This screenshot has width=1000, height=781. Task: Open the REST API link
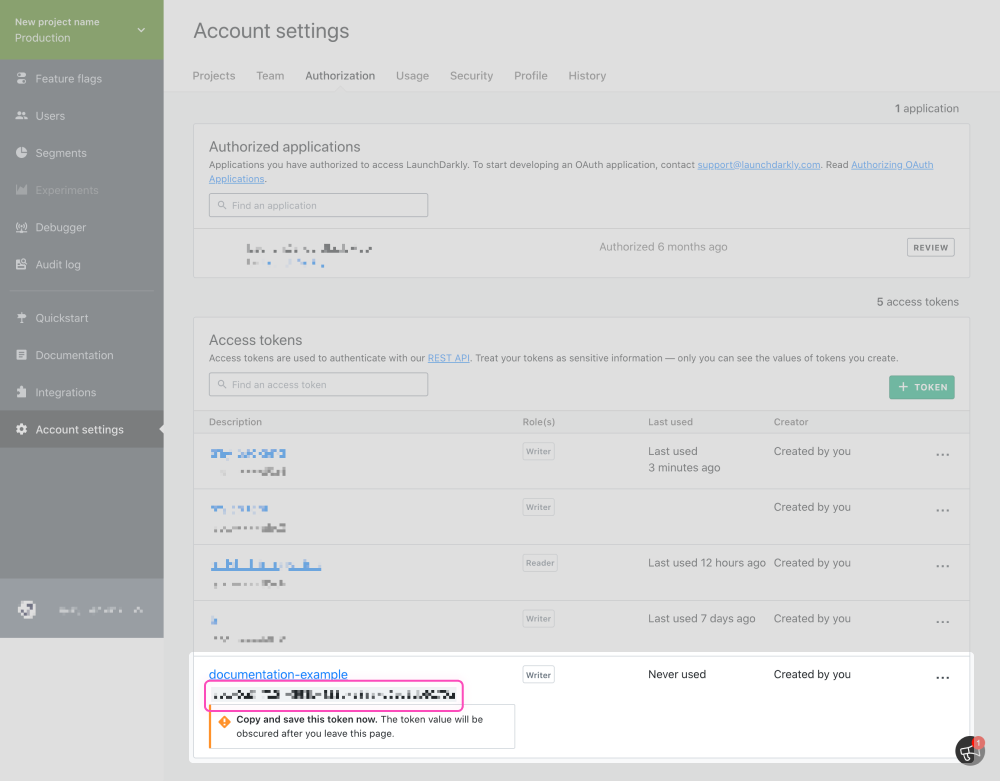[x=448, y=359]
